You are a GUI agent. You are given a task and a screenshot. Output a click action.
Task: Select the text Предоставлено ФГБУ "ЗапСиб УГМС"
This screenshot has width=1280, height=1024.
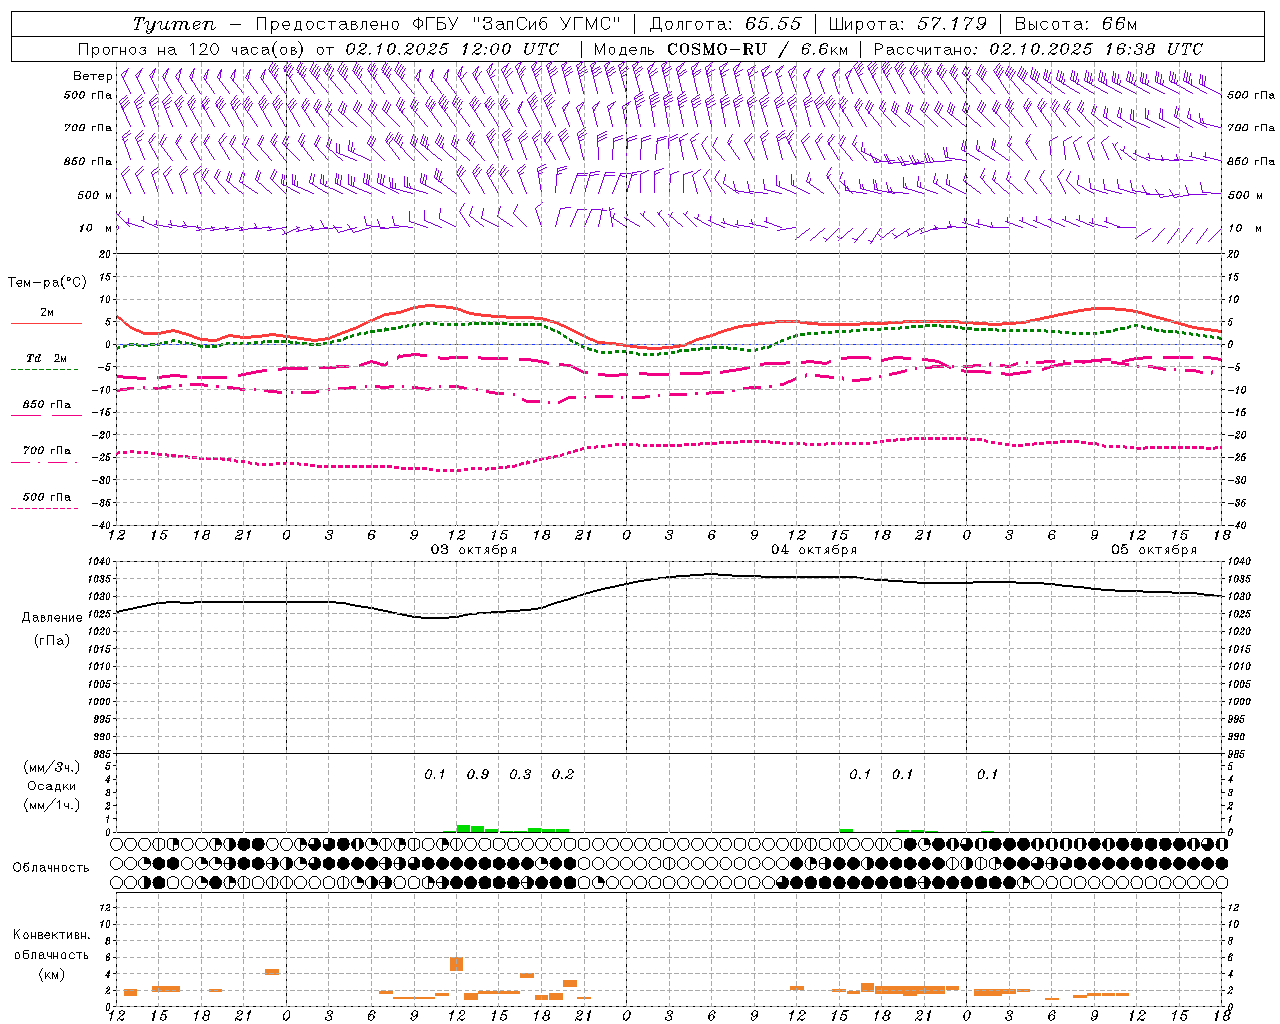pos(436,24)
